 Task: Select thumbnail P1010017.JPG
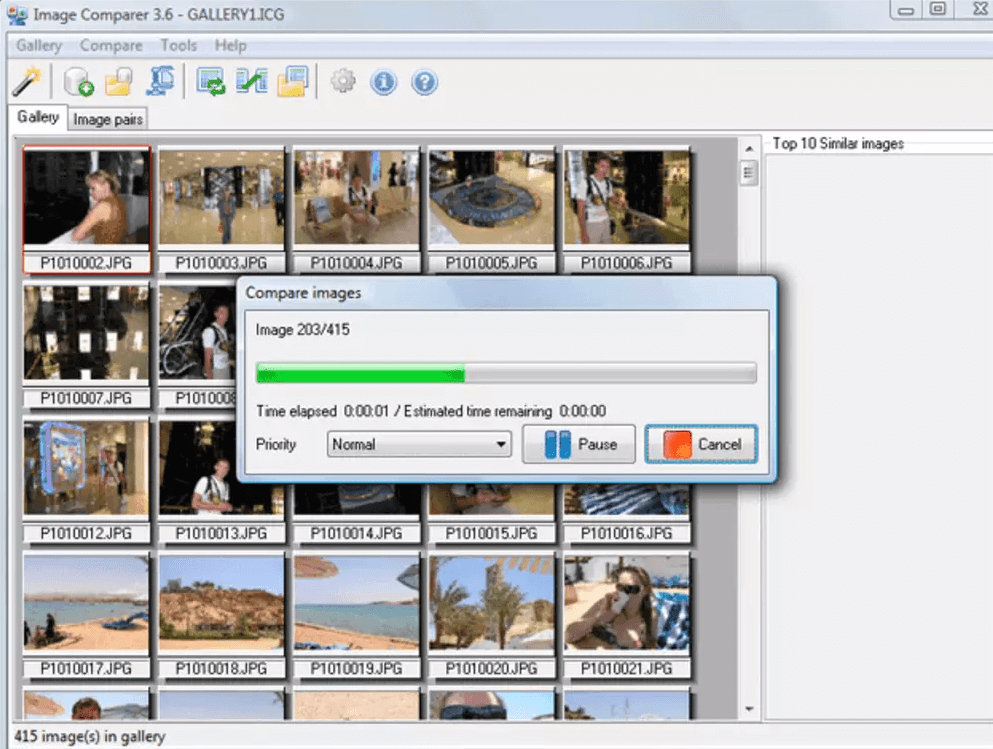86,615
